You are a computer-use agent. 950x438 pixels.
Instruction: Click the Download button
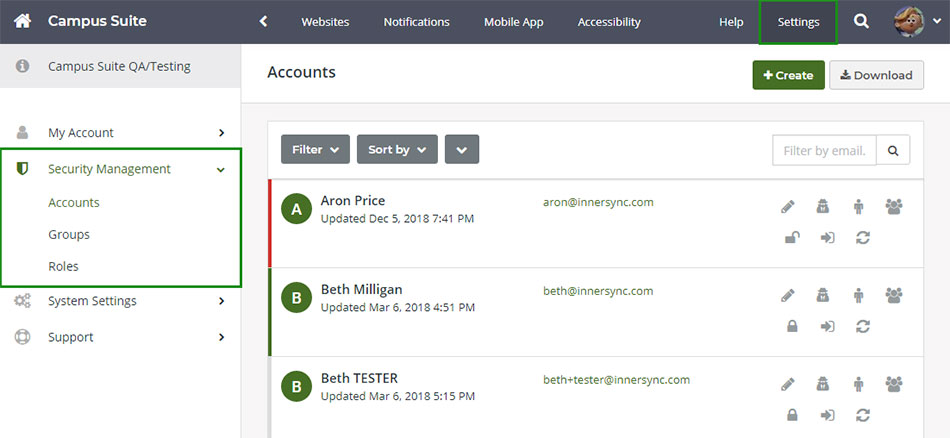[x=876, y=75]
